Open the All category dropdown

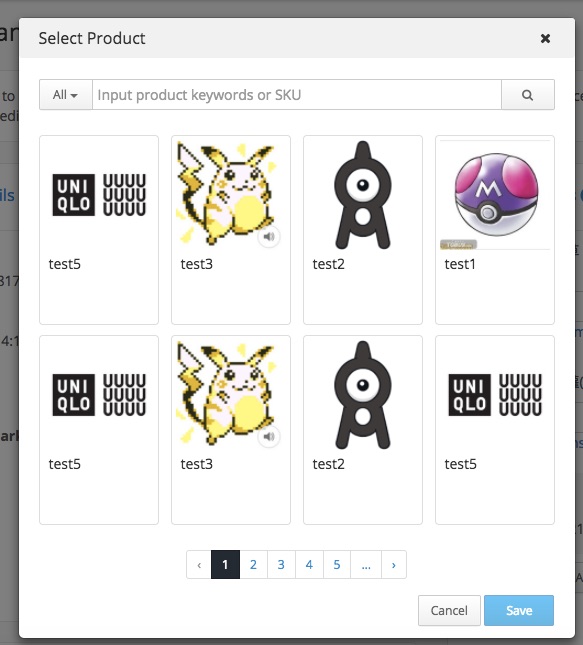[x=65, y=95]
